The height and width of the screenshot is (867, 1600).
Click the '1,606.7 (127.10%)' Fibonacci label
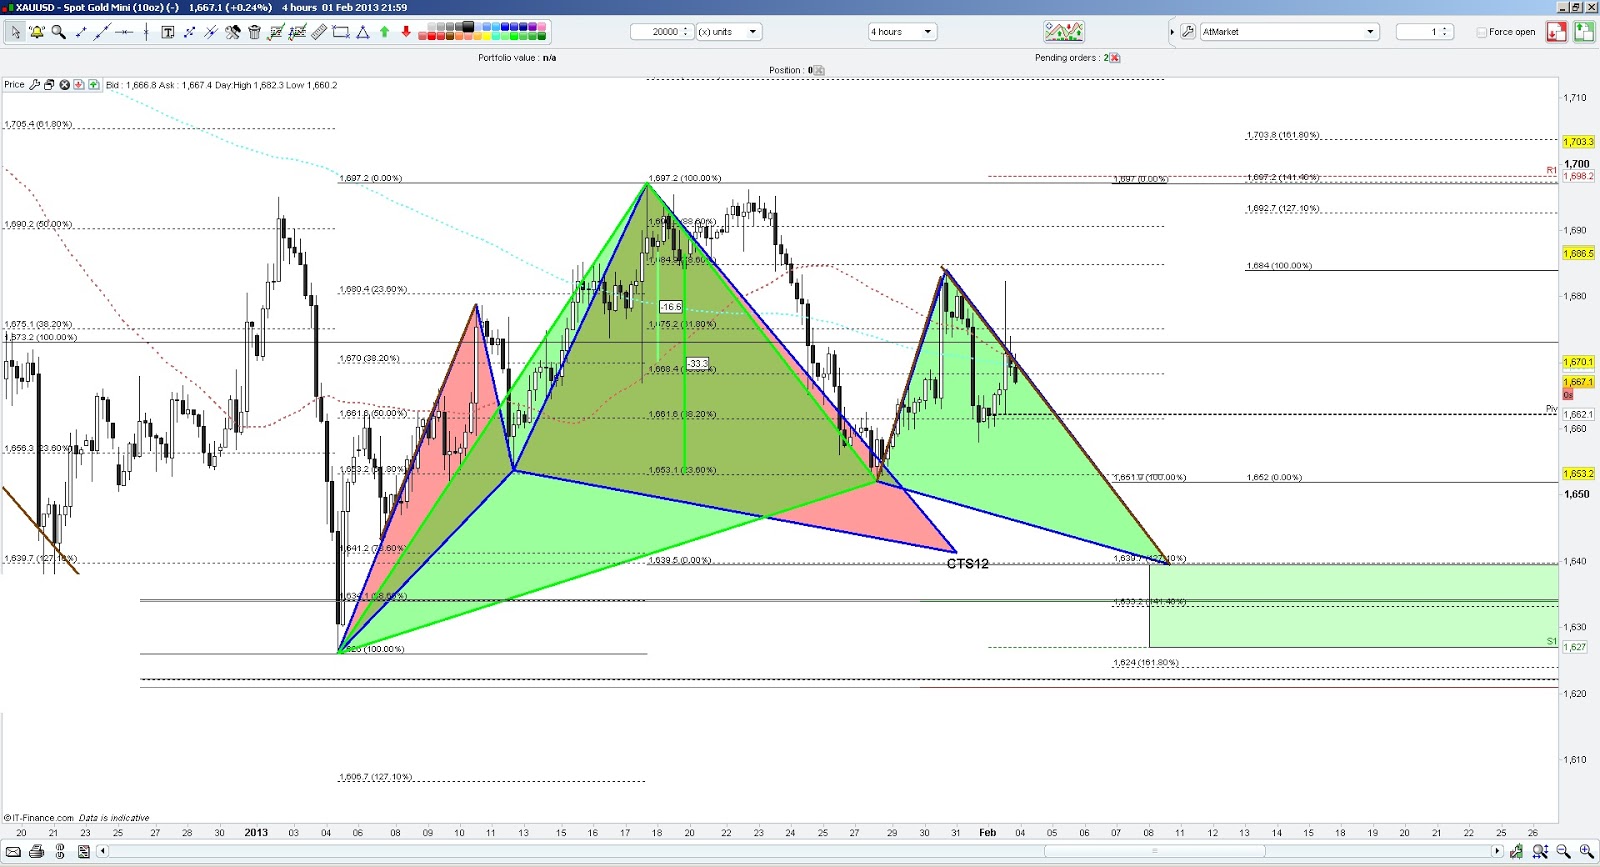coord(375,777)
